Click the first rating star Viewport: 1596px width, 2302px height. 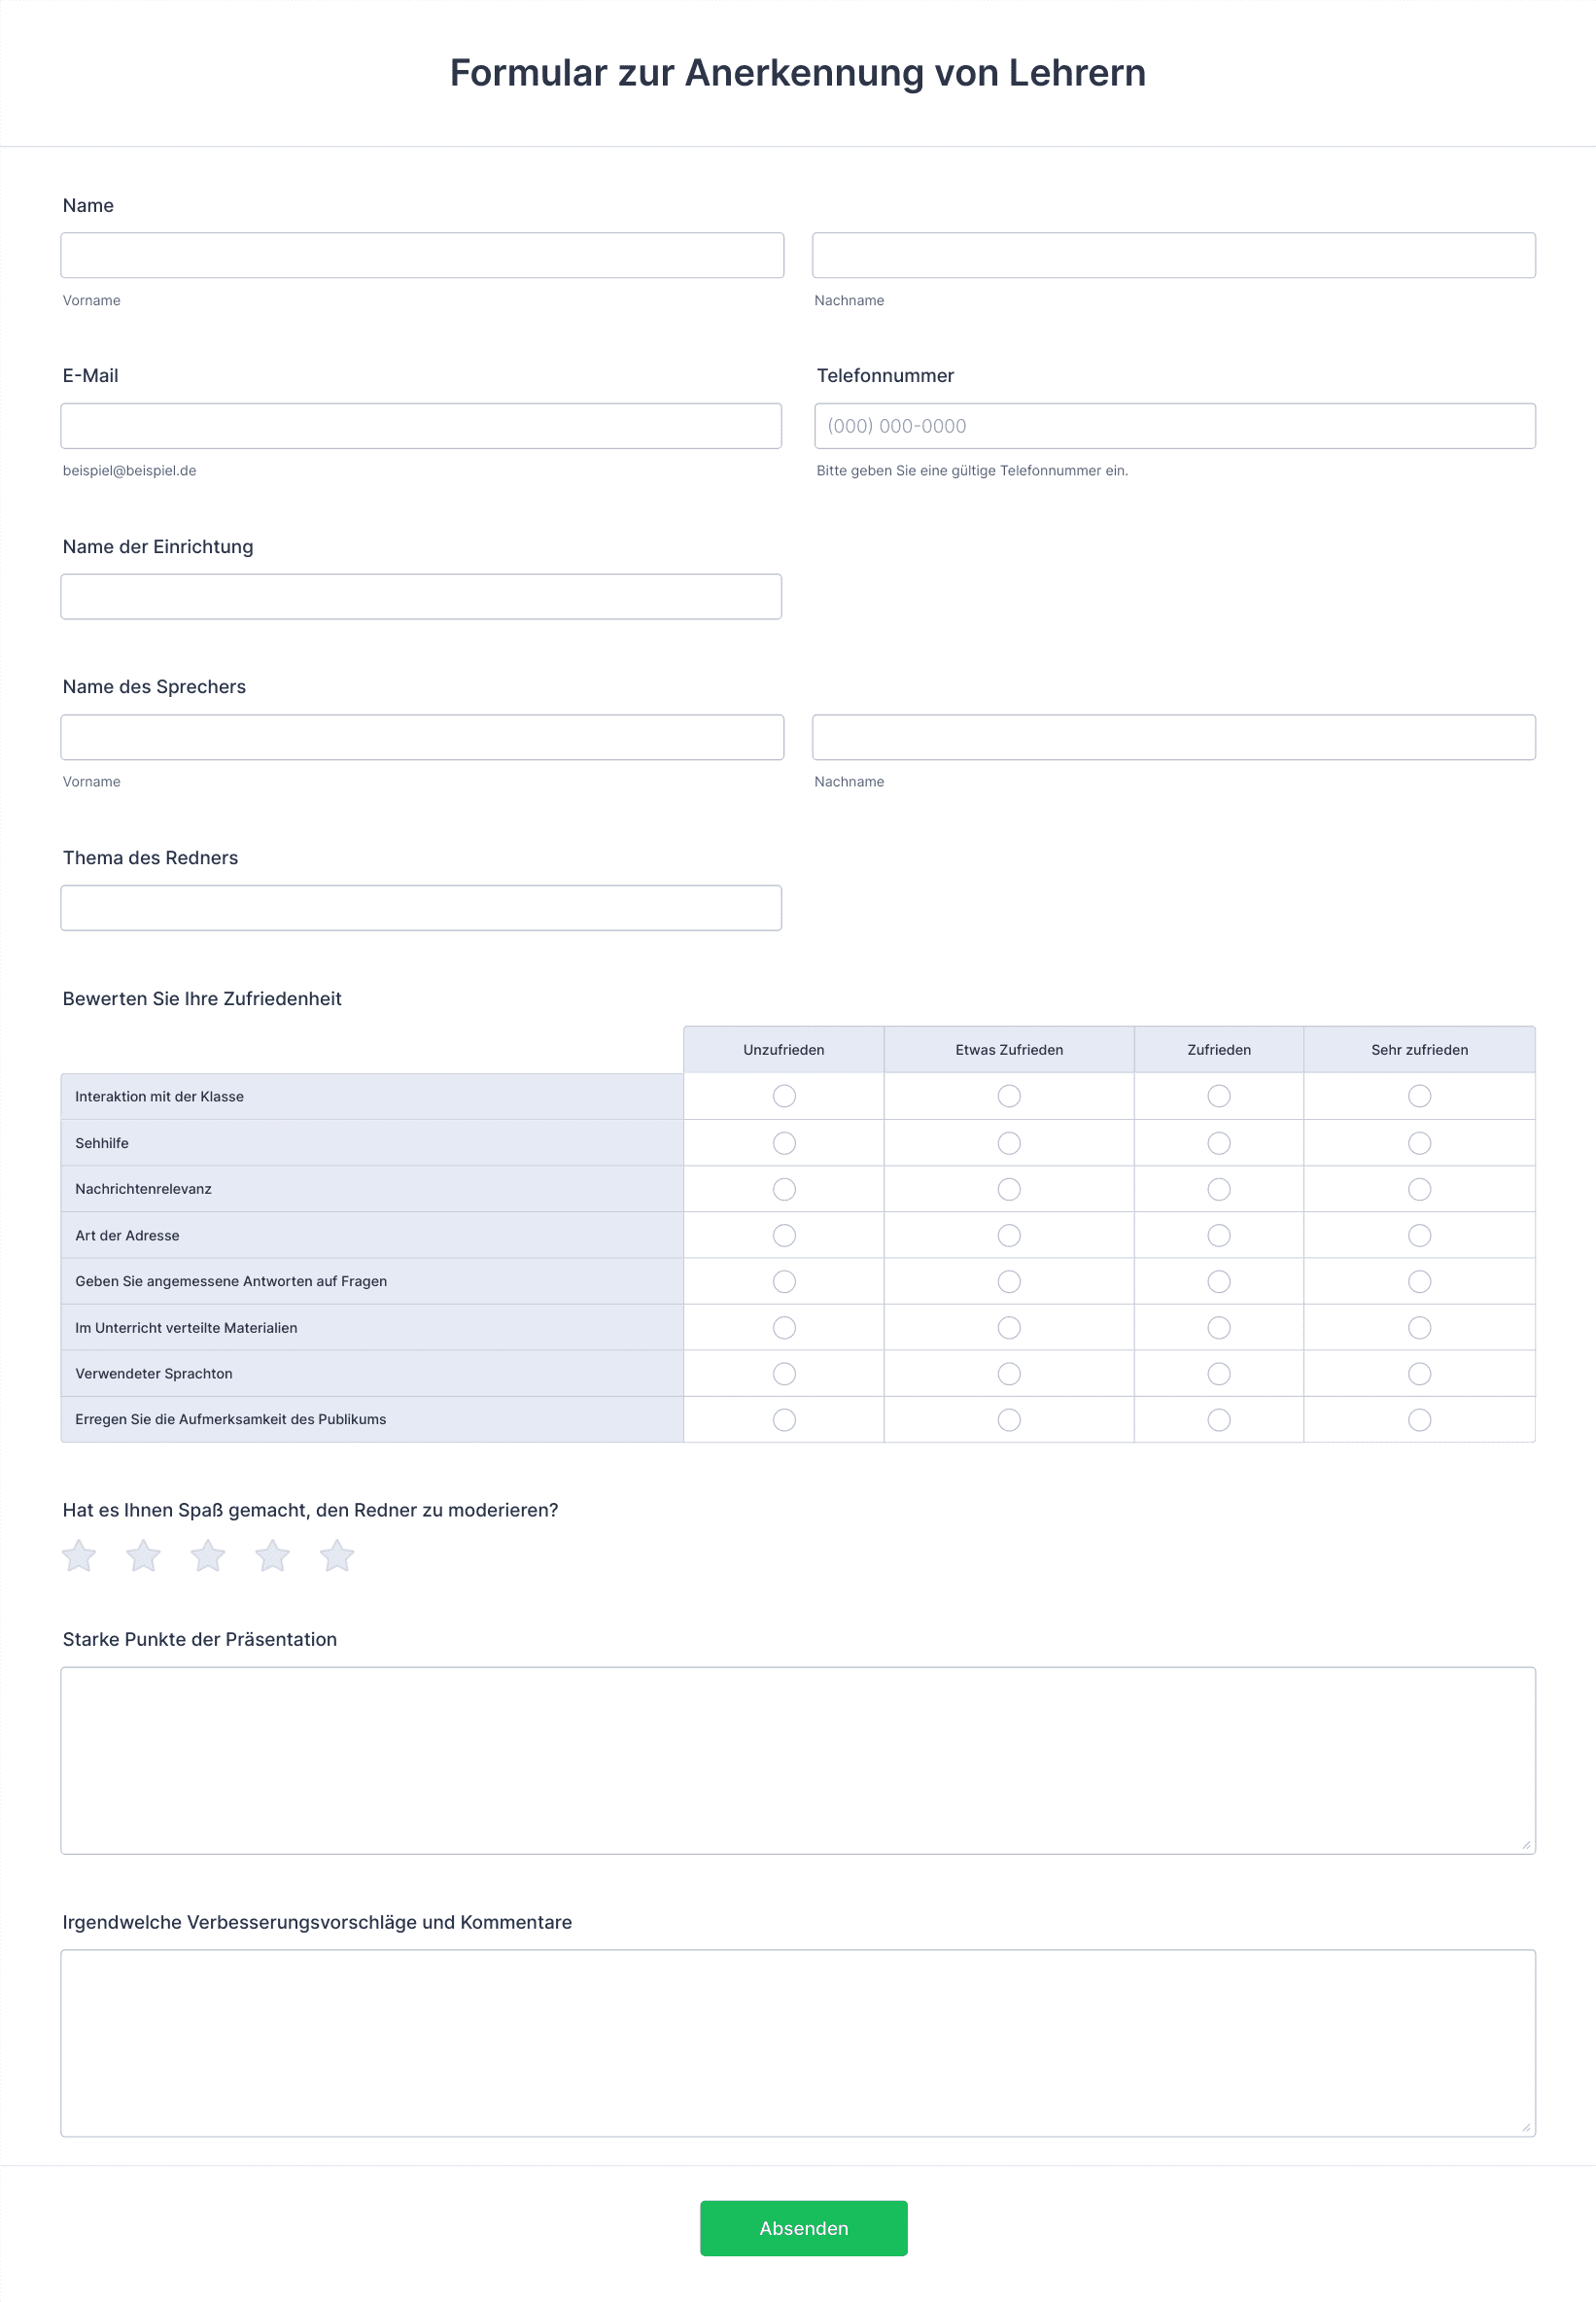79,1556
